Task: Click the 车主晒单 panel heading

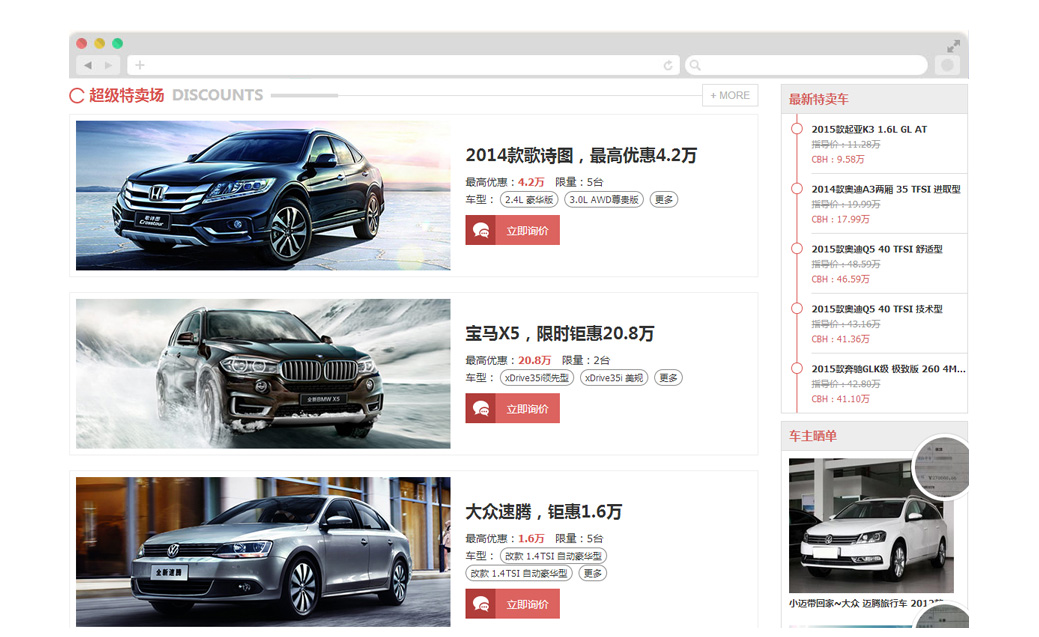Action: tap(813, 436)
